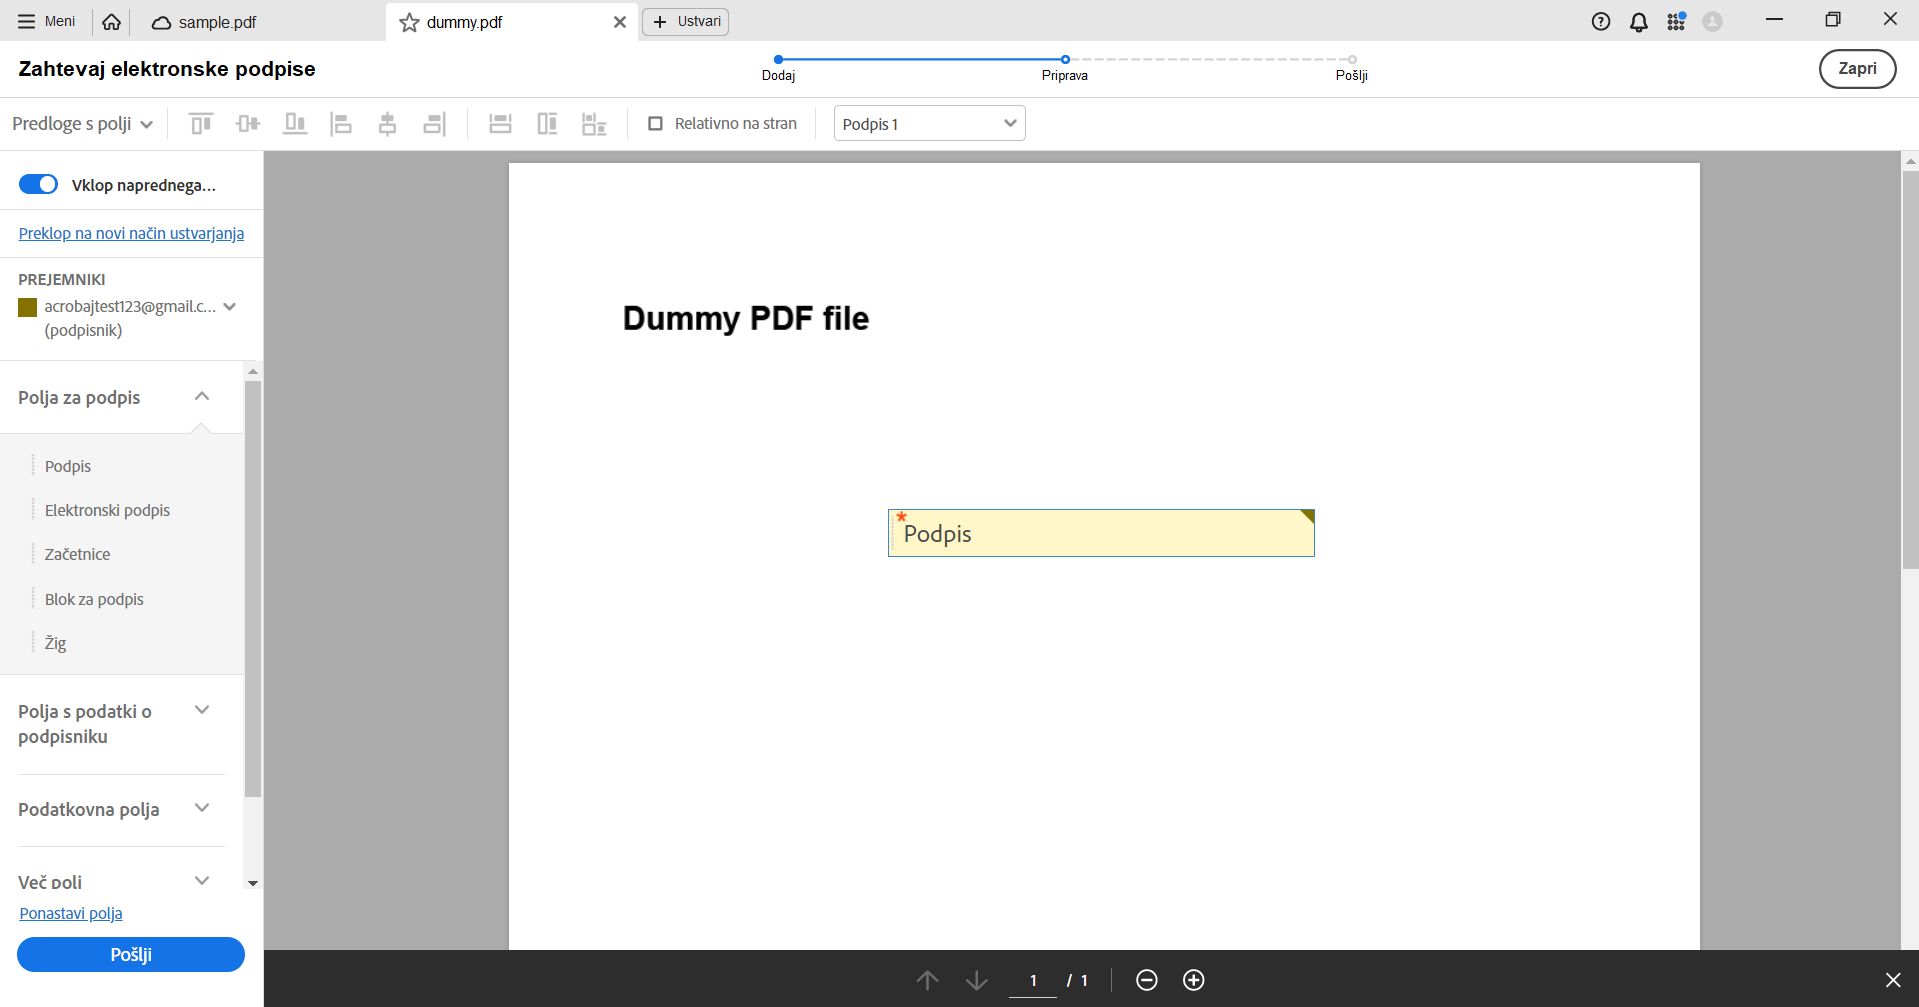Select the Žig stamp field type

tap(55, 644)
